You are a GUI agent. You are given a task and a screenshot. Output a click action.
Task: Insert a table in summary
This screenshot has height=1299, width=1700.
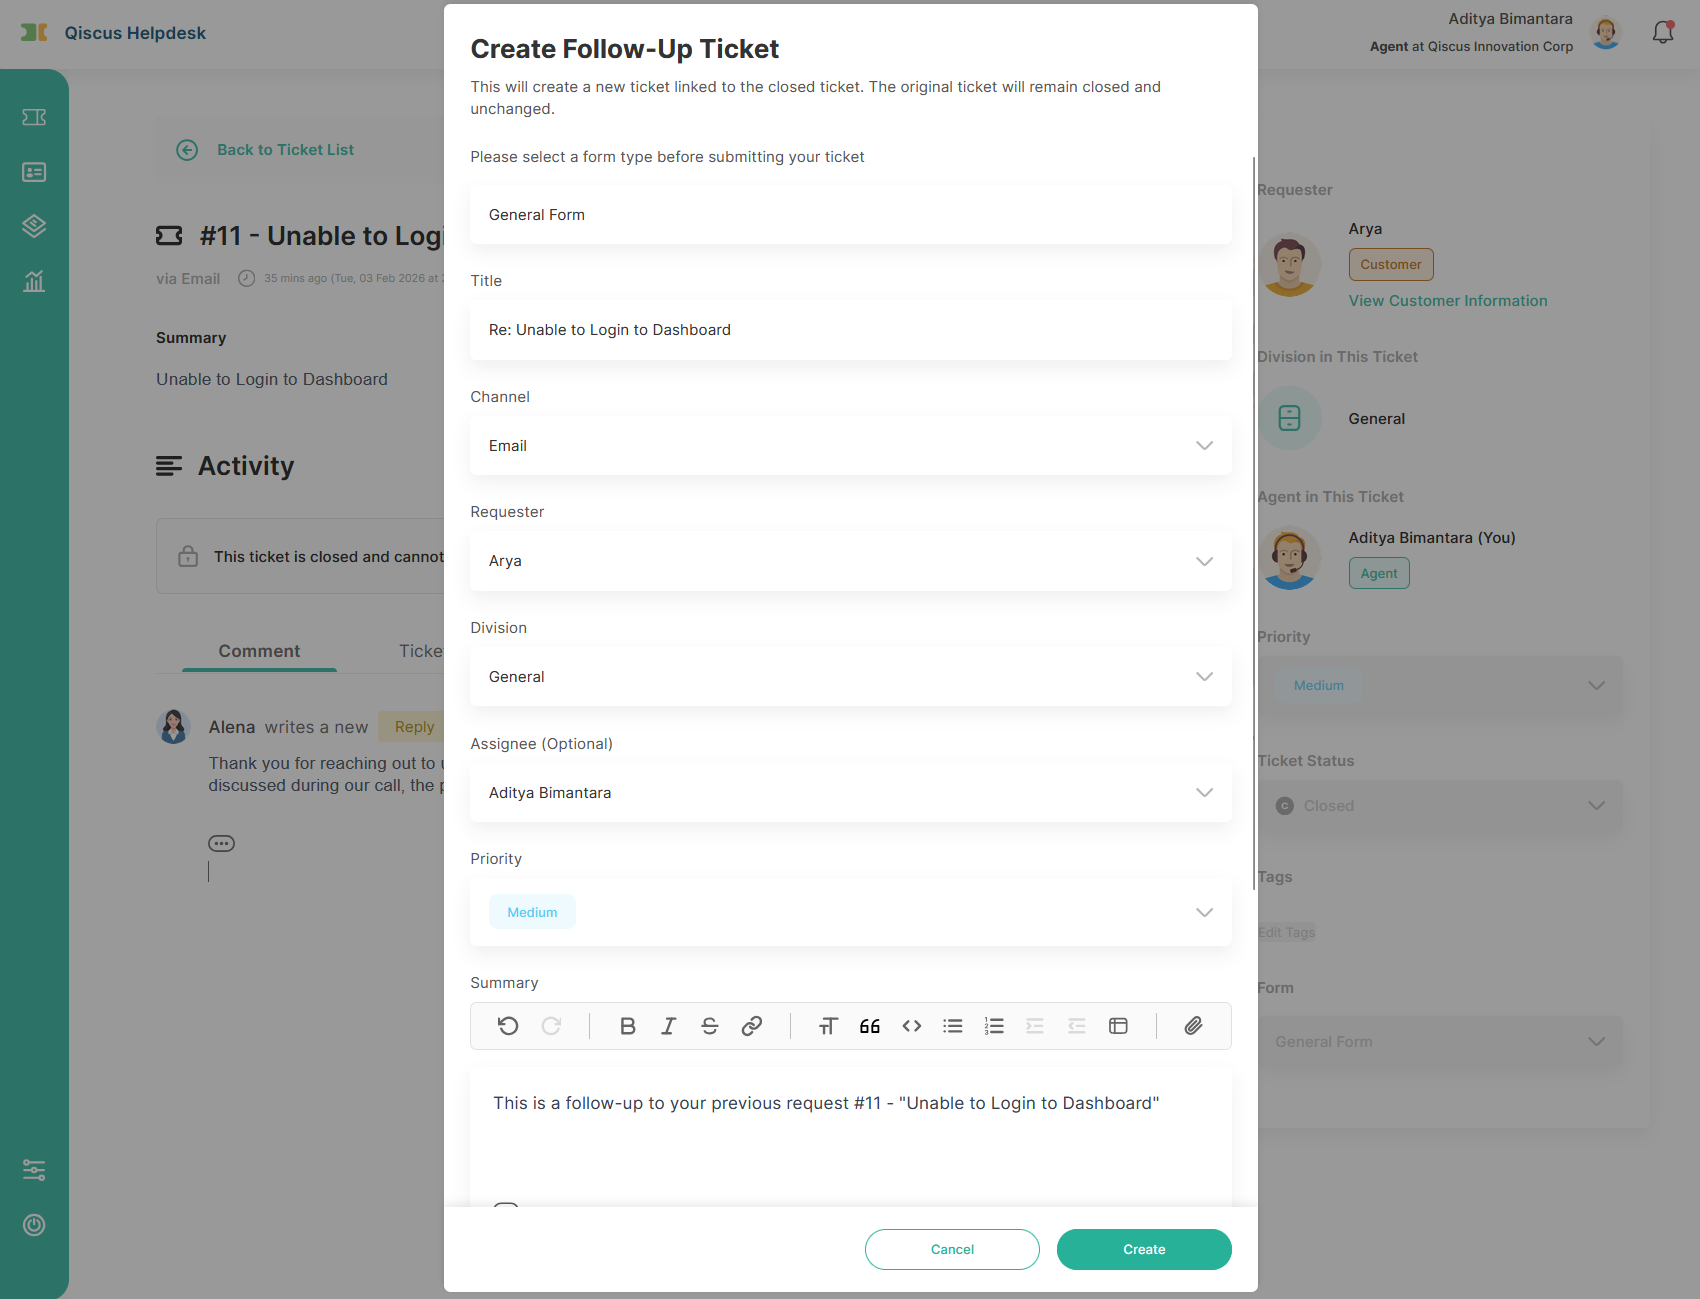[1119, 1026]
